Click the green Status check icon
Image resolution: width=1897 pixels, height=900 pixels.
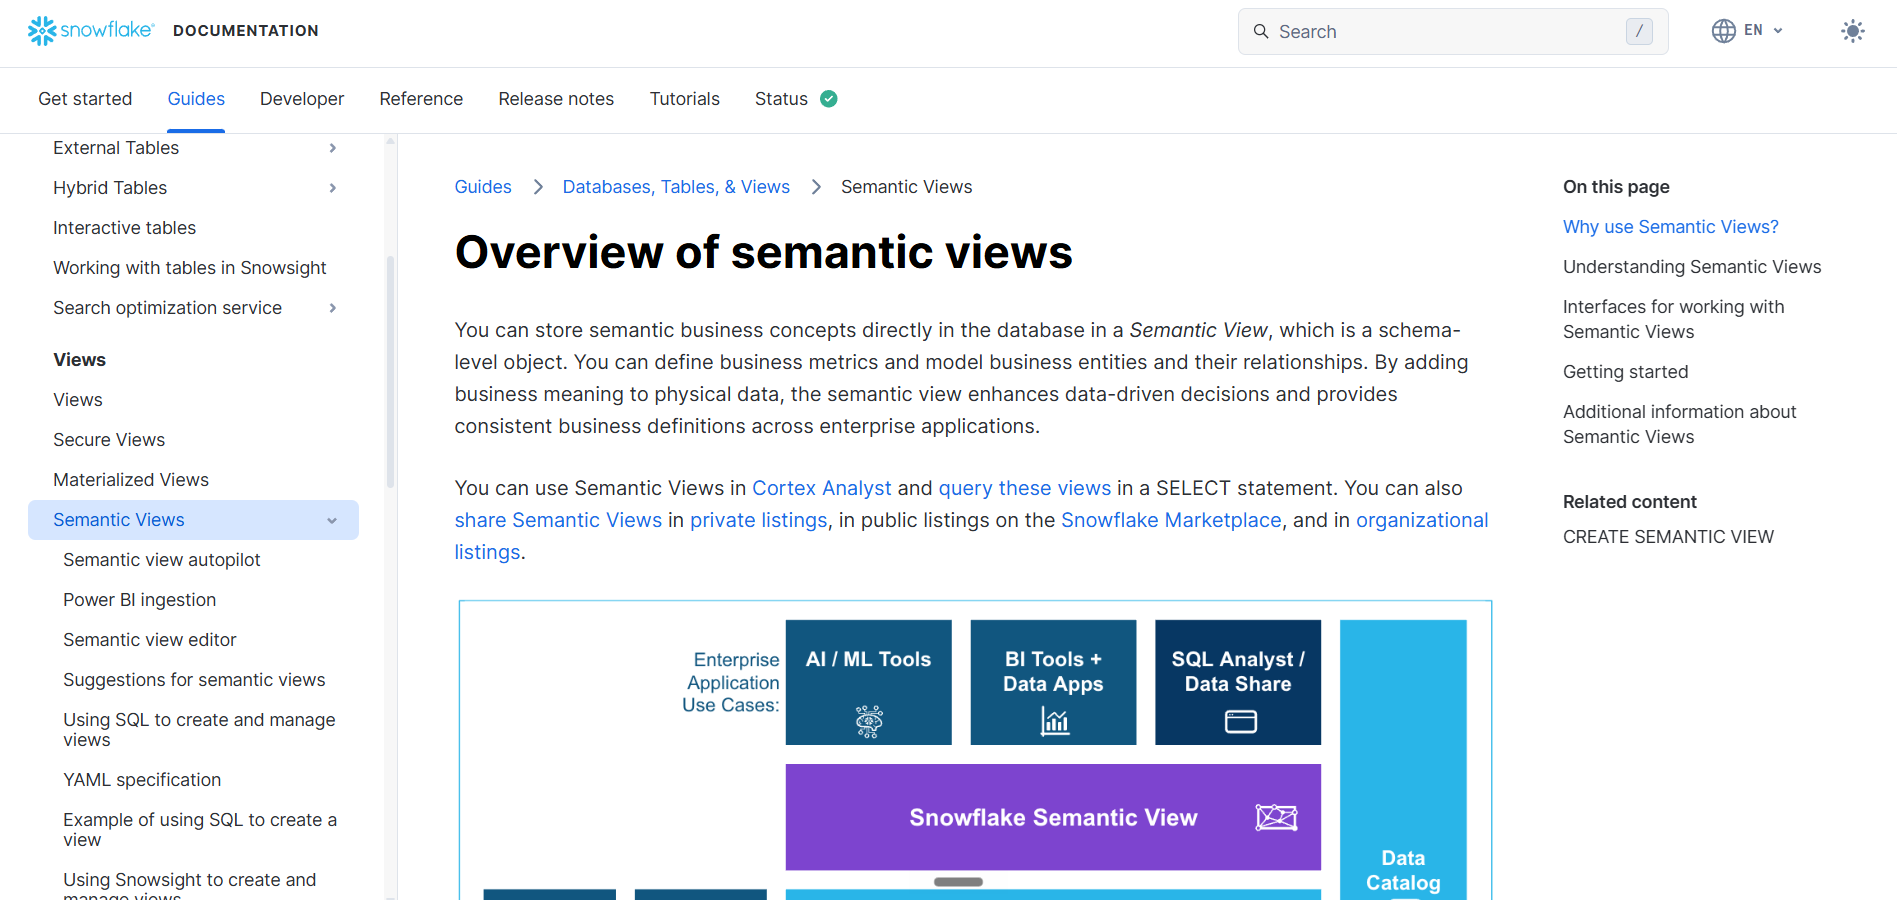pyautogui.click(x=829, y=99)
